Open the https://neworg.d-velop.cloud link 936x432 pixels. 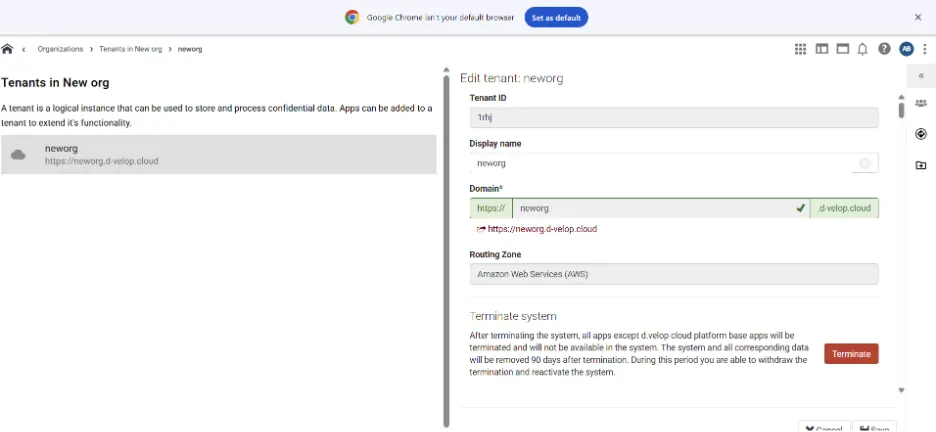(543, 229)
